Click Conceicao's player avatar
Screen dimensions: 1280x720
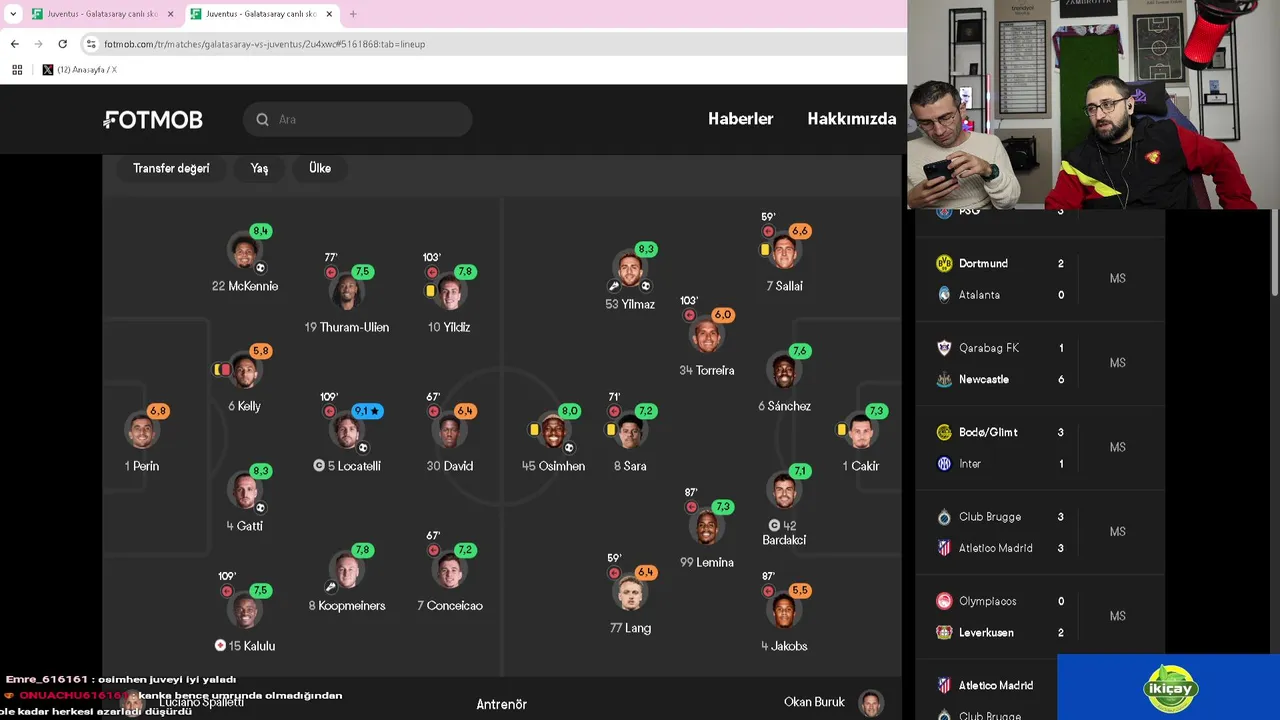point(450,571)
